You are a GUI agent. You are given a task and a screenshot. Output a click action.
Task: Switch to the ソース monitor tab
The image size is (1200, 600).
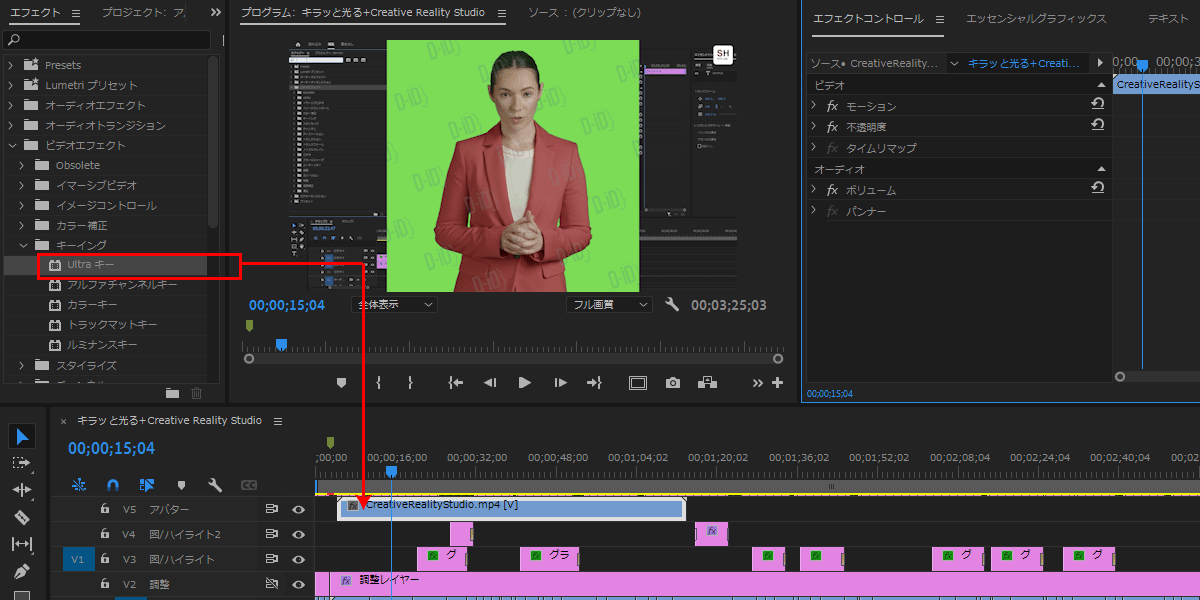click(584, 13)
